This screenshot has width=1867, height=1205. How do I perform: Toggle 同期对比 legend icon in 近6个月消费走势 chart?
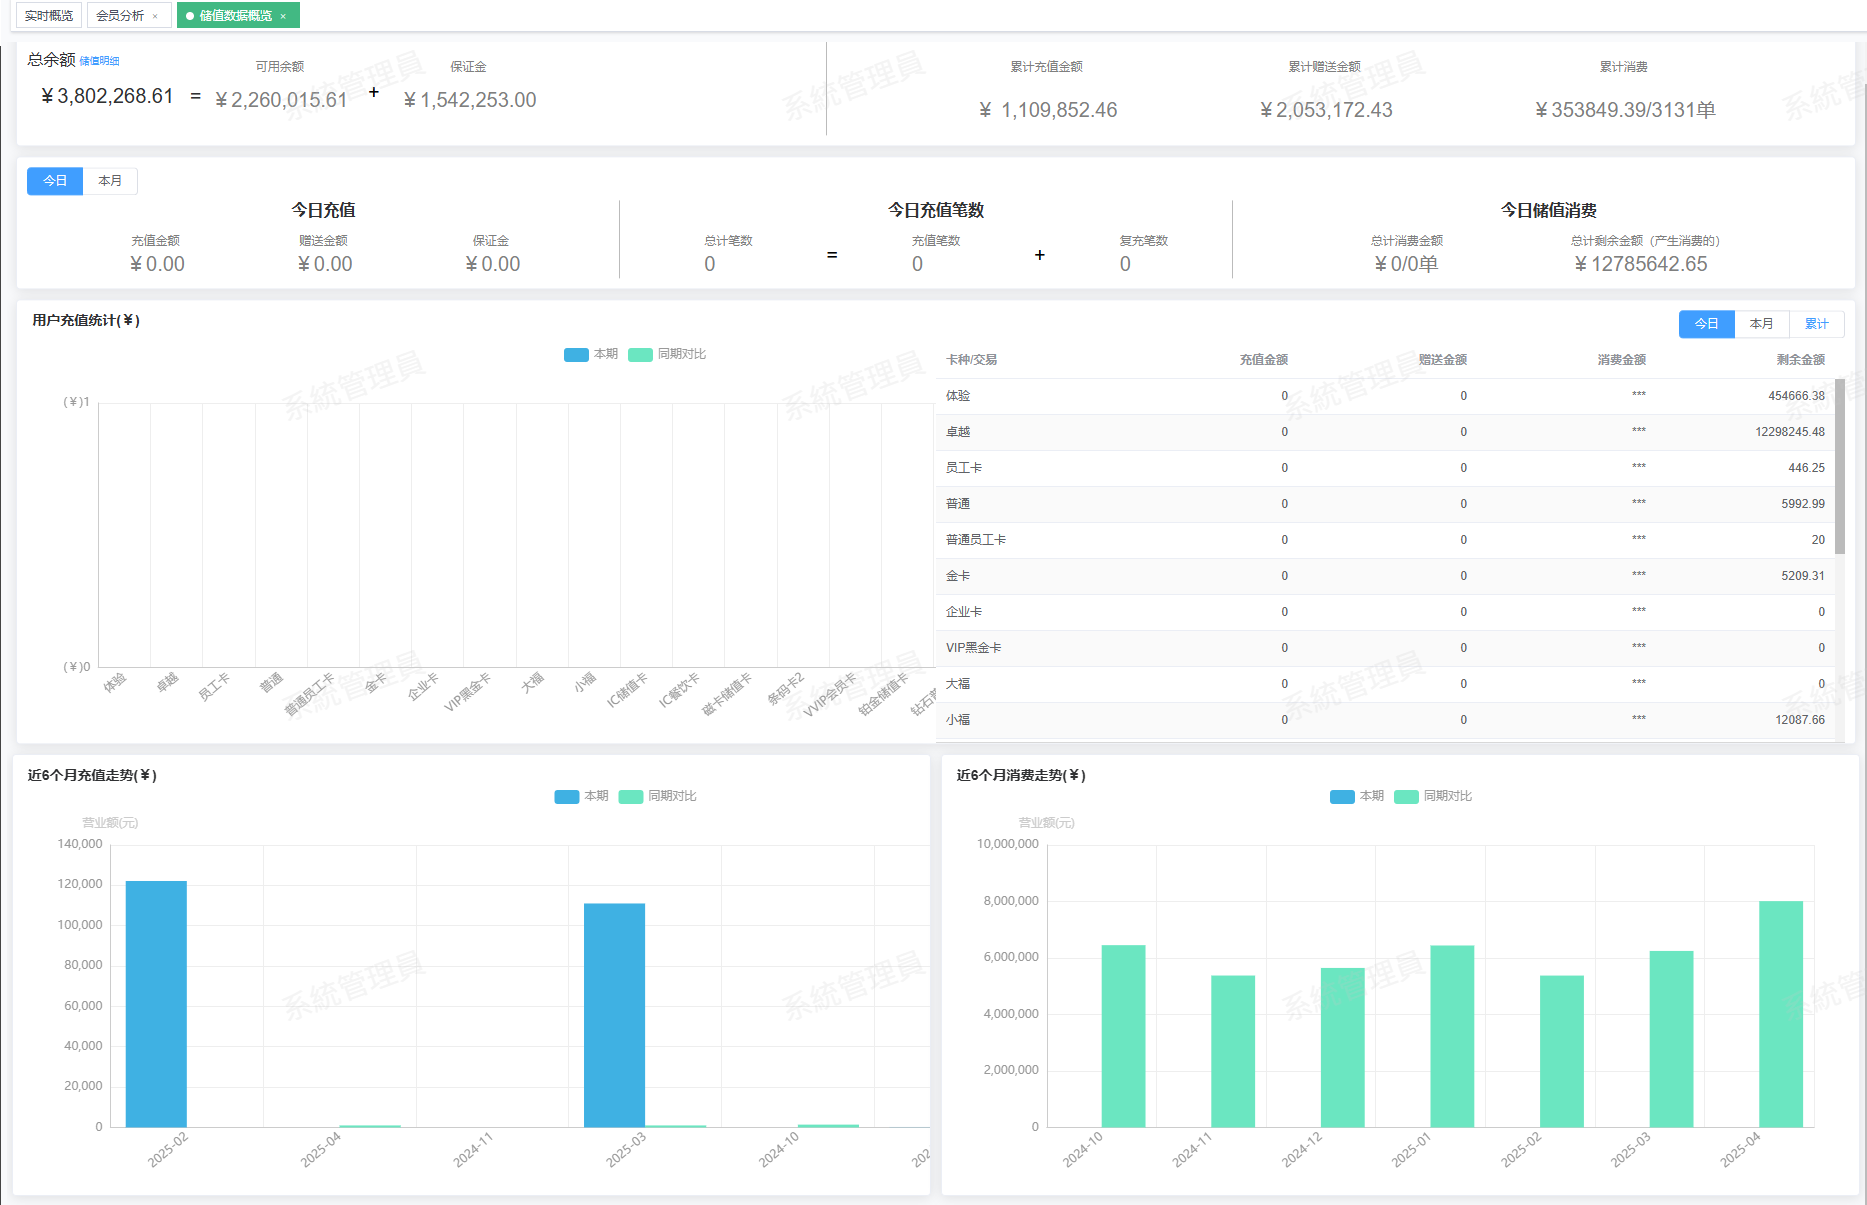[x=1406, y=797]
